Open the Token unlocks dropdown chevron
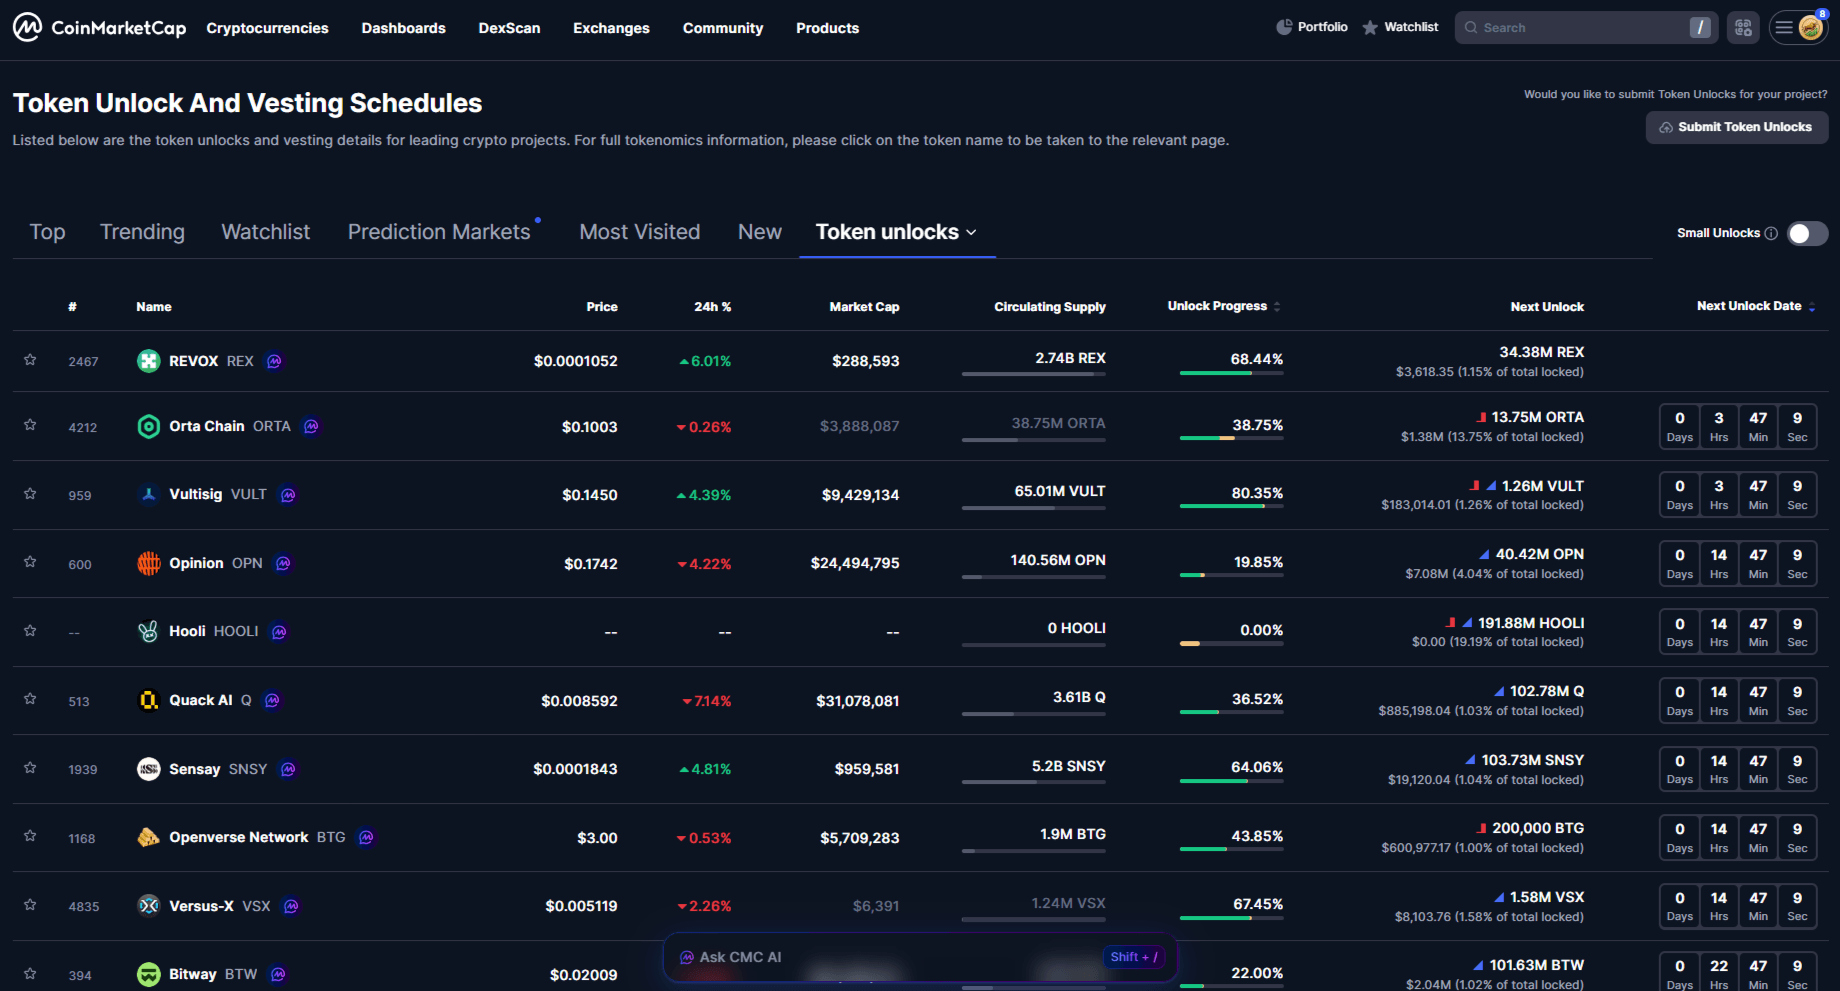 tap(970, 232)
